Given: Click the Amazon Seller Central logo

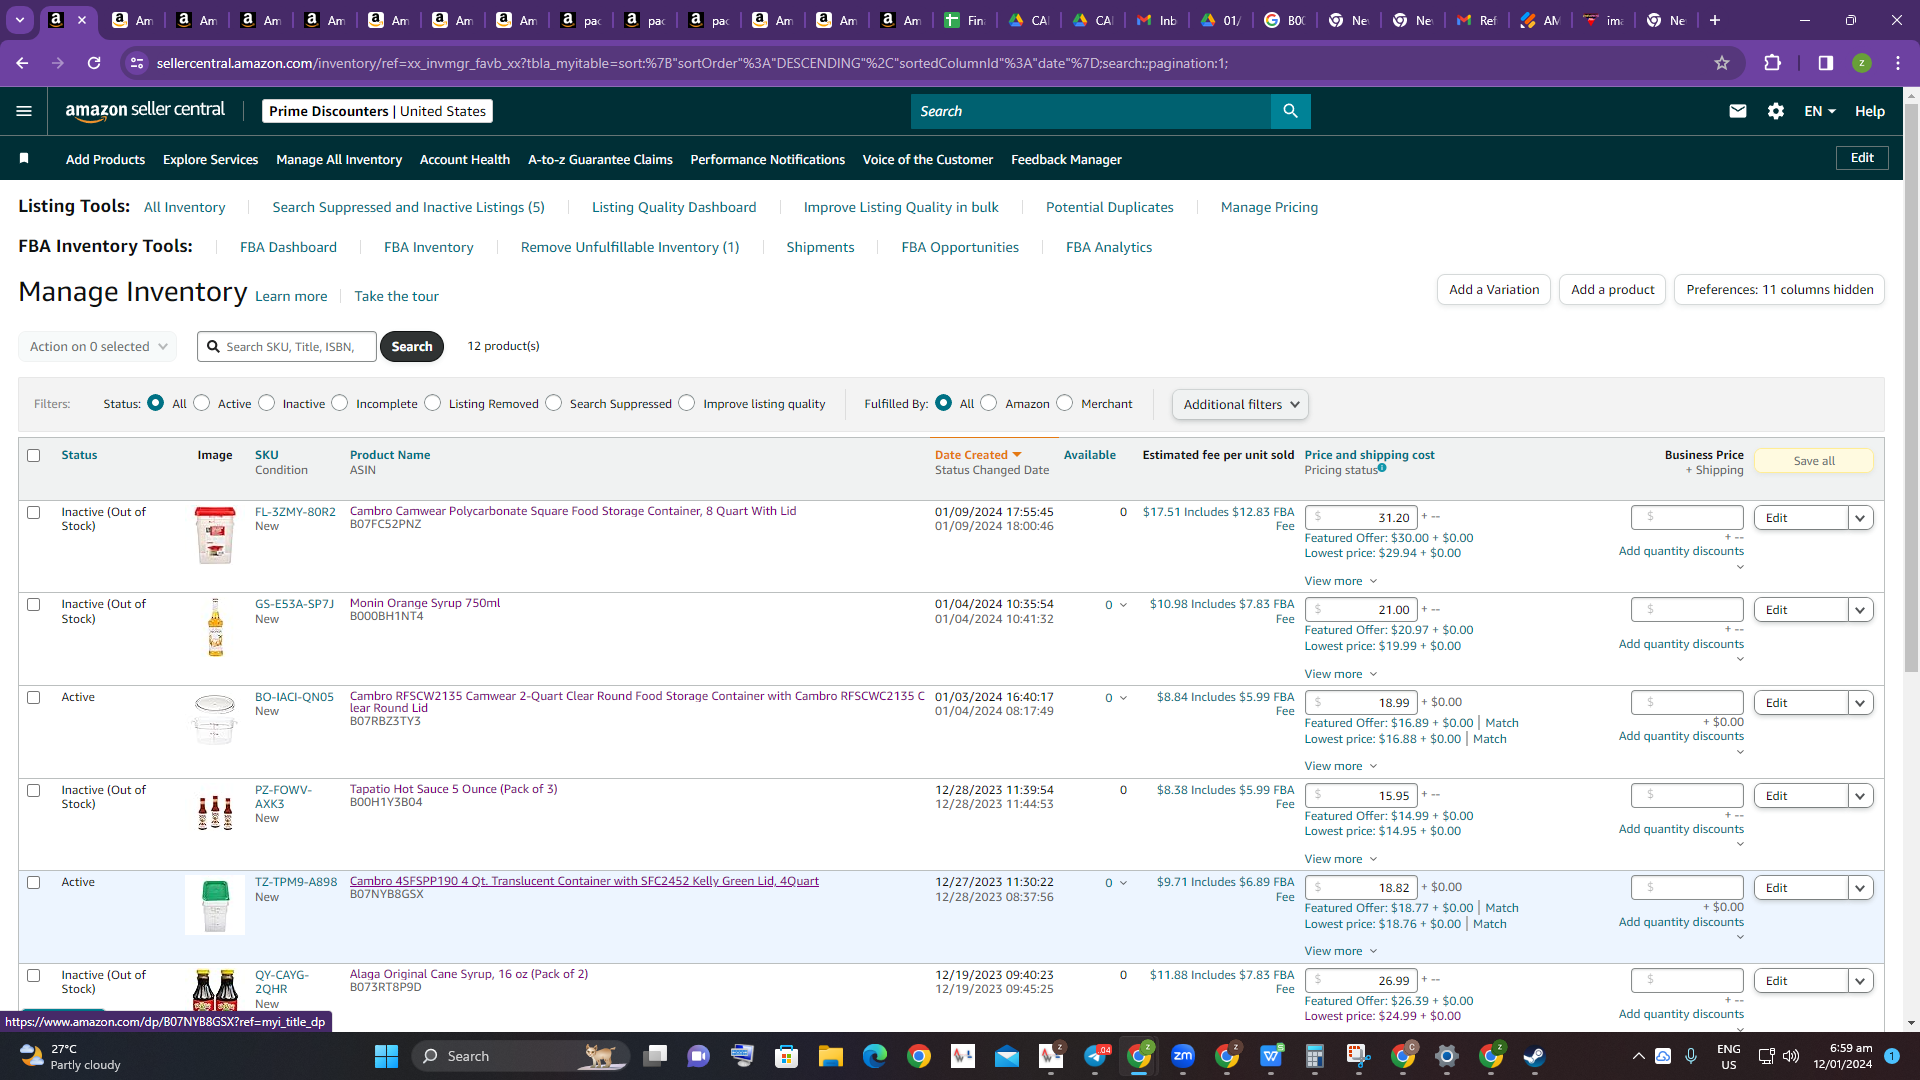Looking at the screenshot, I should [x=145, y=111].
